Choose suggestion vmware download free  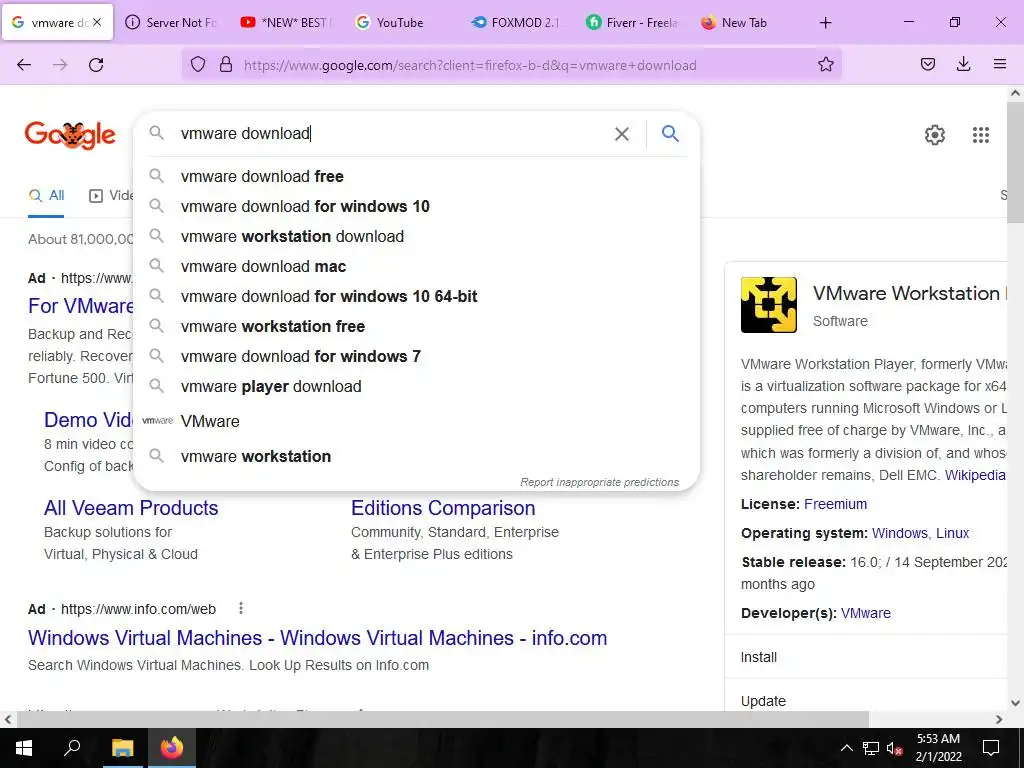(x=416, y=176)
